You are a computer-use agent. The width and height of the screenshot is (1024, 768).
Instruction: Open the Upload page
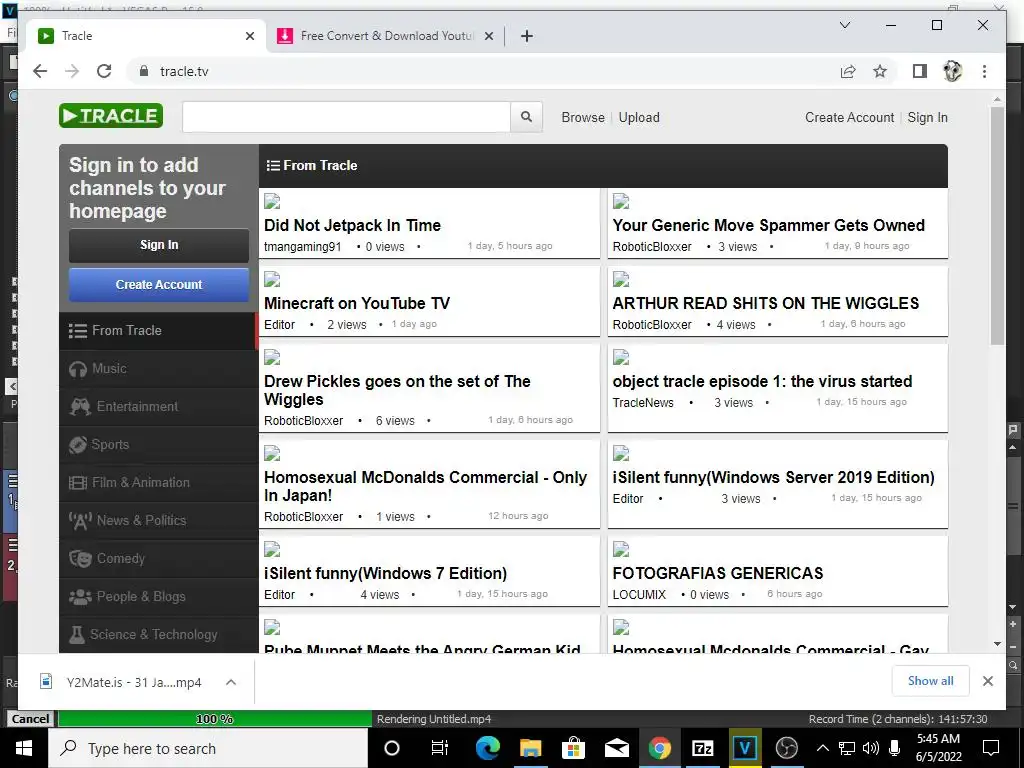pos(639,118)
